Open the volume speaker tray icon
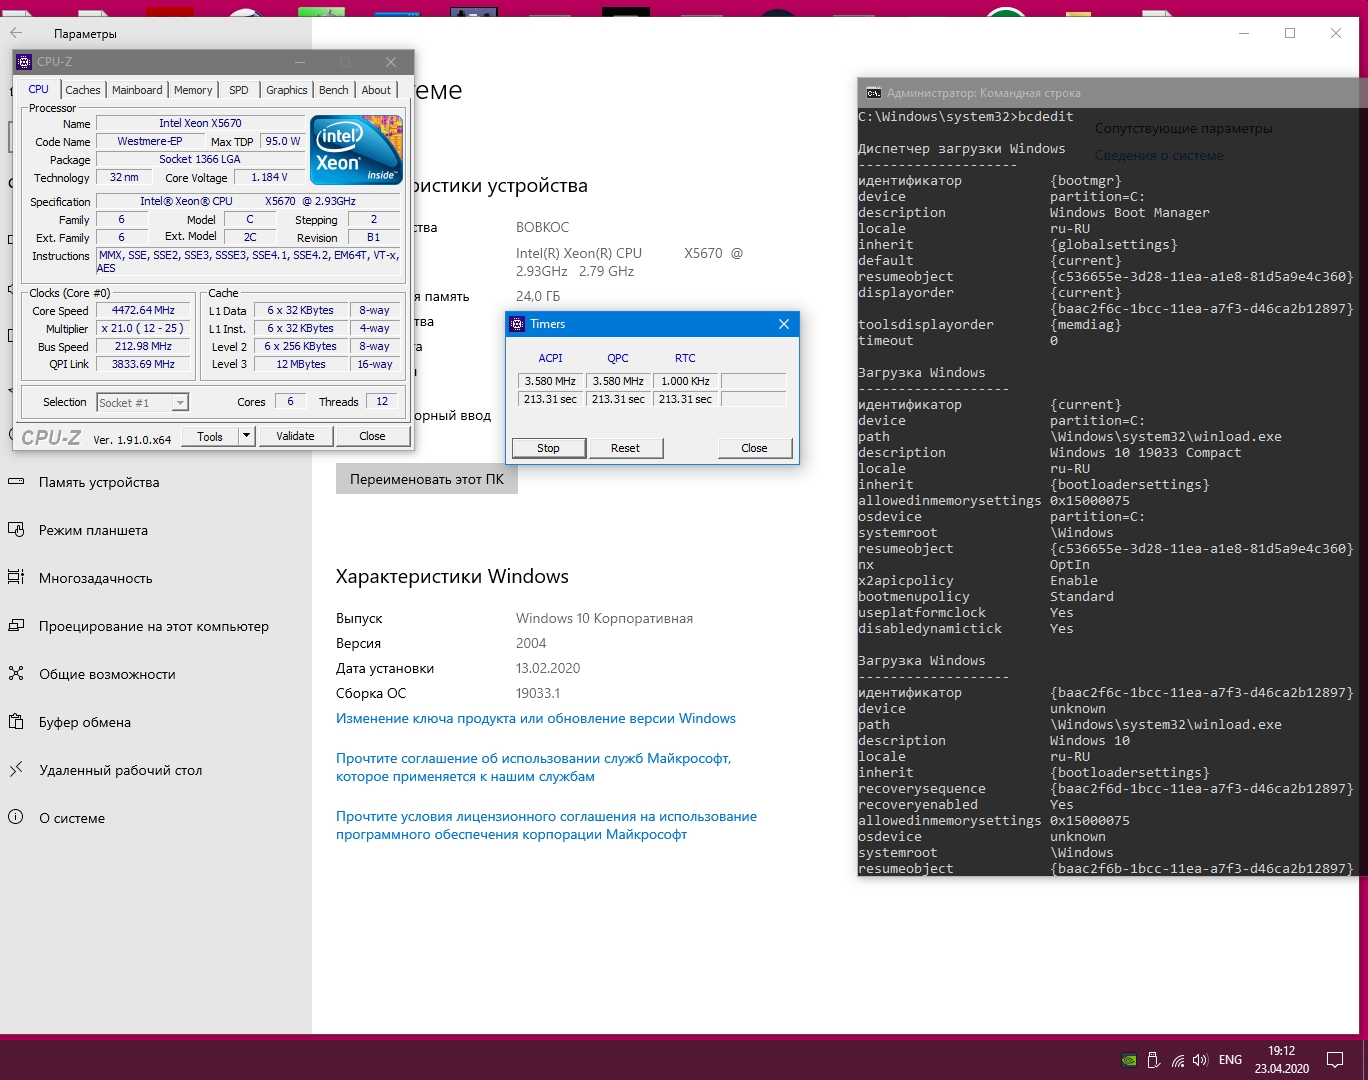This screenshot has height=1080, width=1368. click(x=1201, y=1060)
